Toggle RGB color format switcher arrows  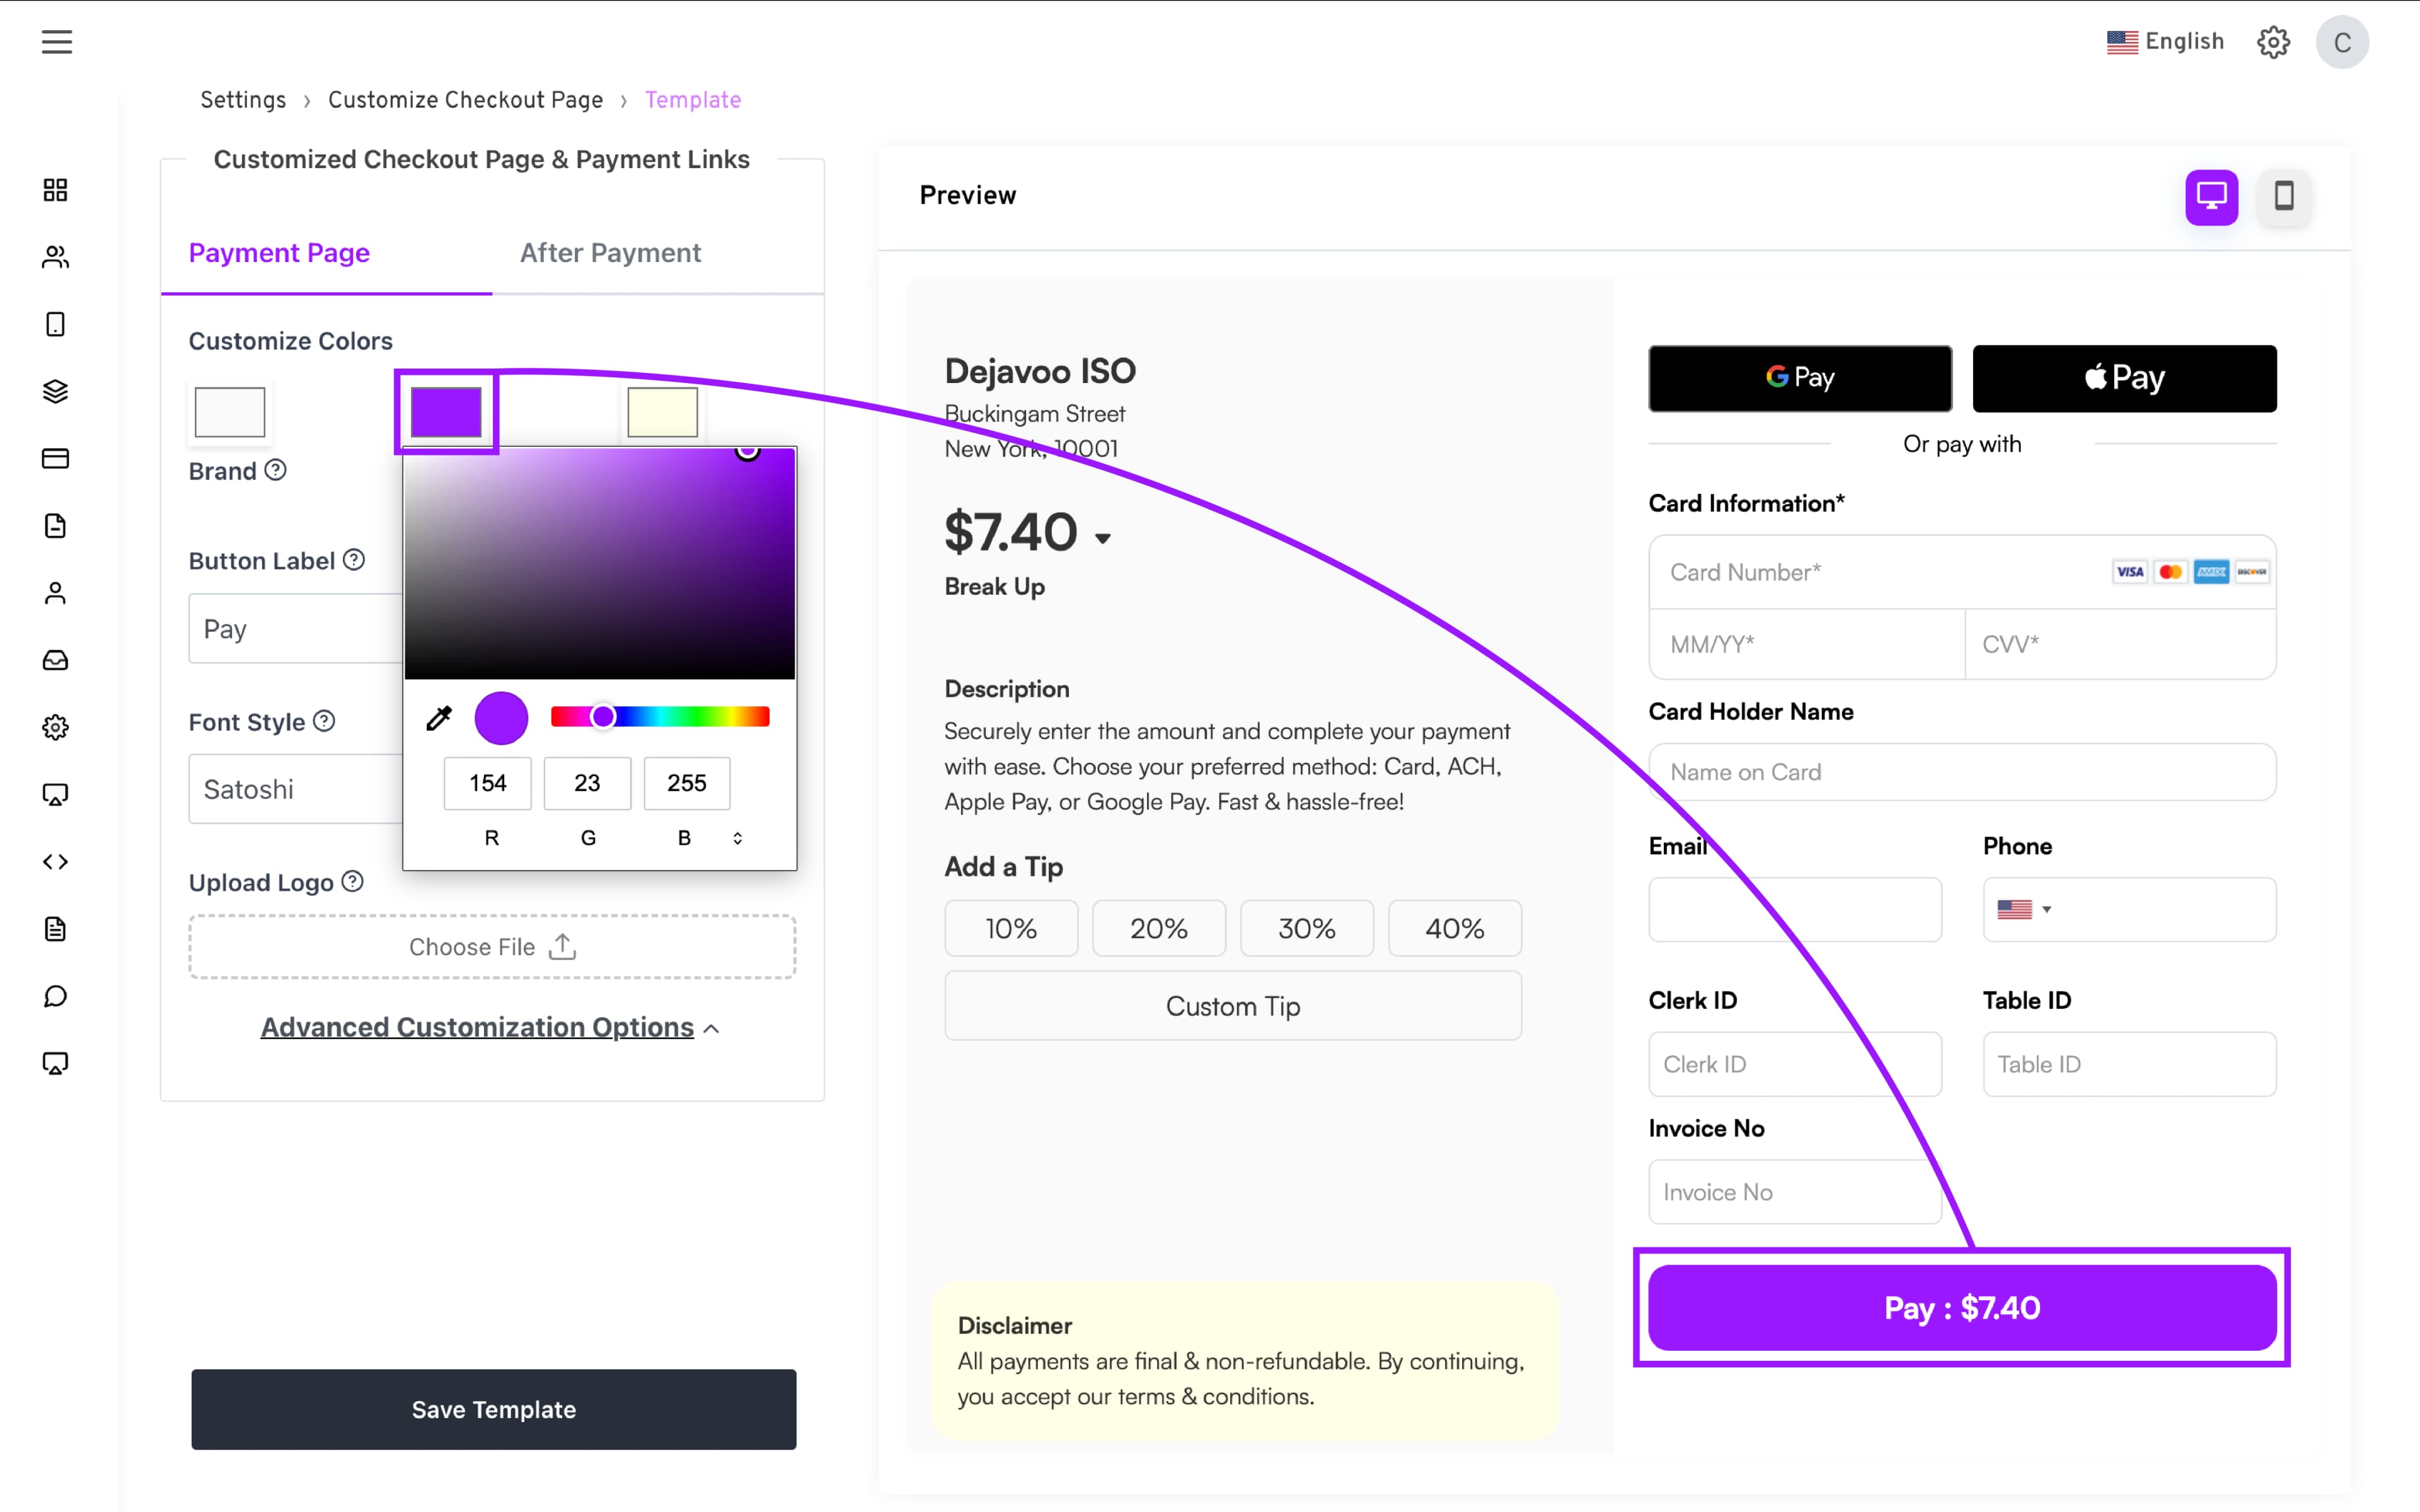pyautogui.click(x=738, y=838)
